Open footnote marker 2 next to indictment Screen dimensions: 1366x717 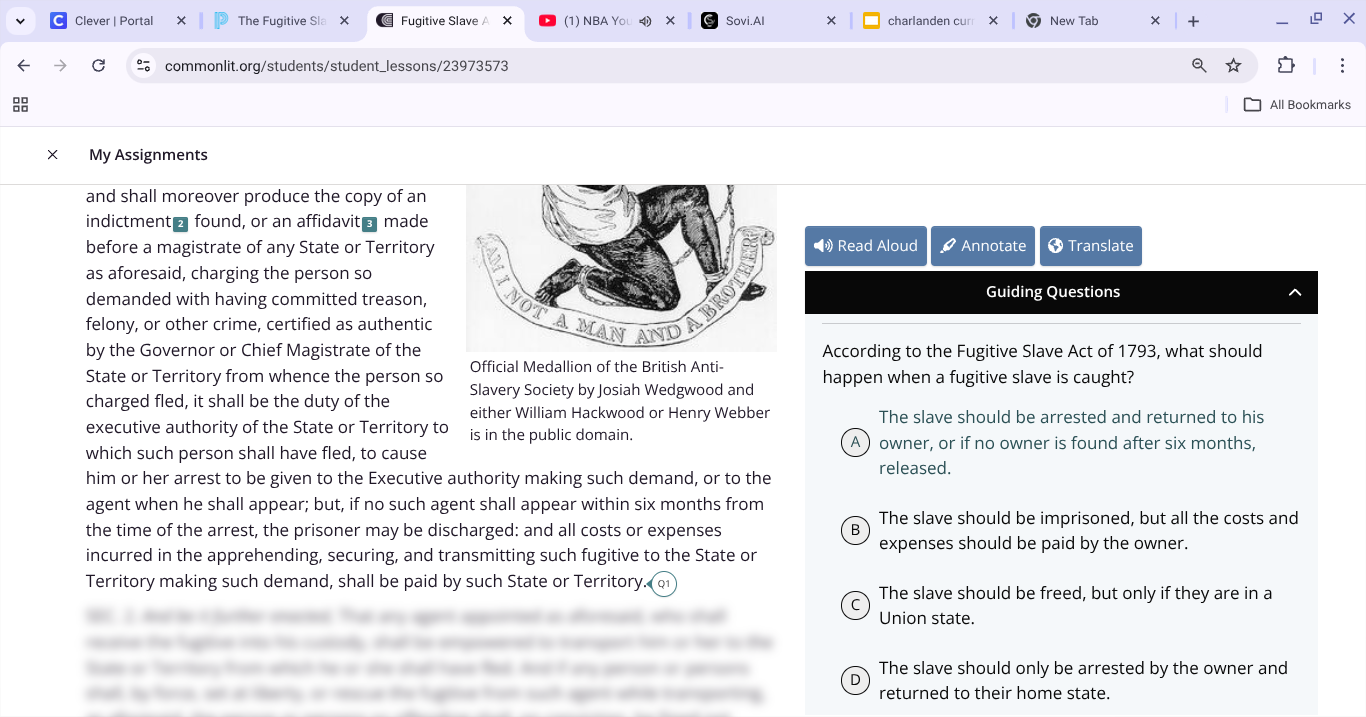182,221
